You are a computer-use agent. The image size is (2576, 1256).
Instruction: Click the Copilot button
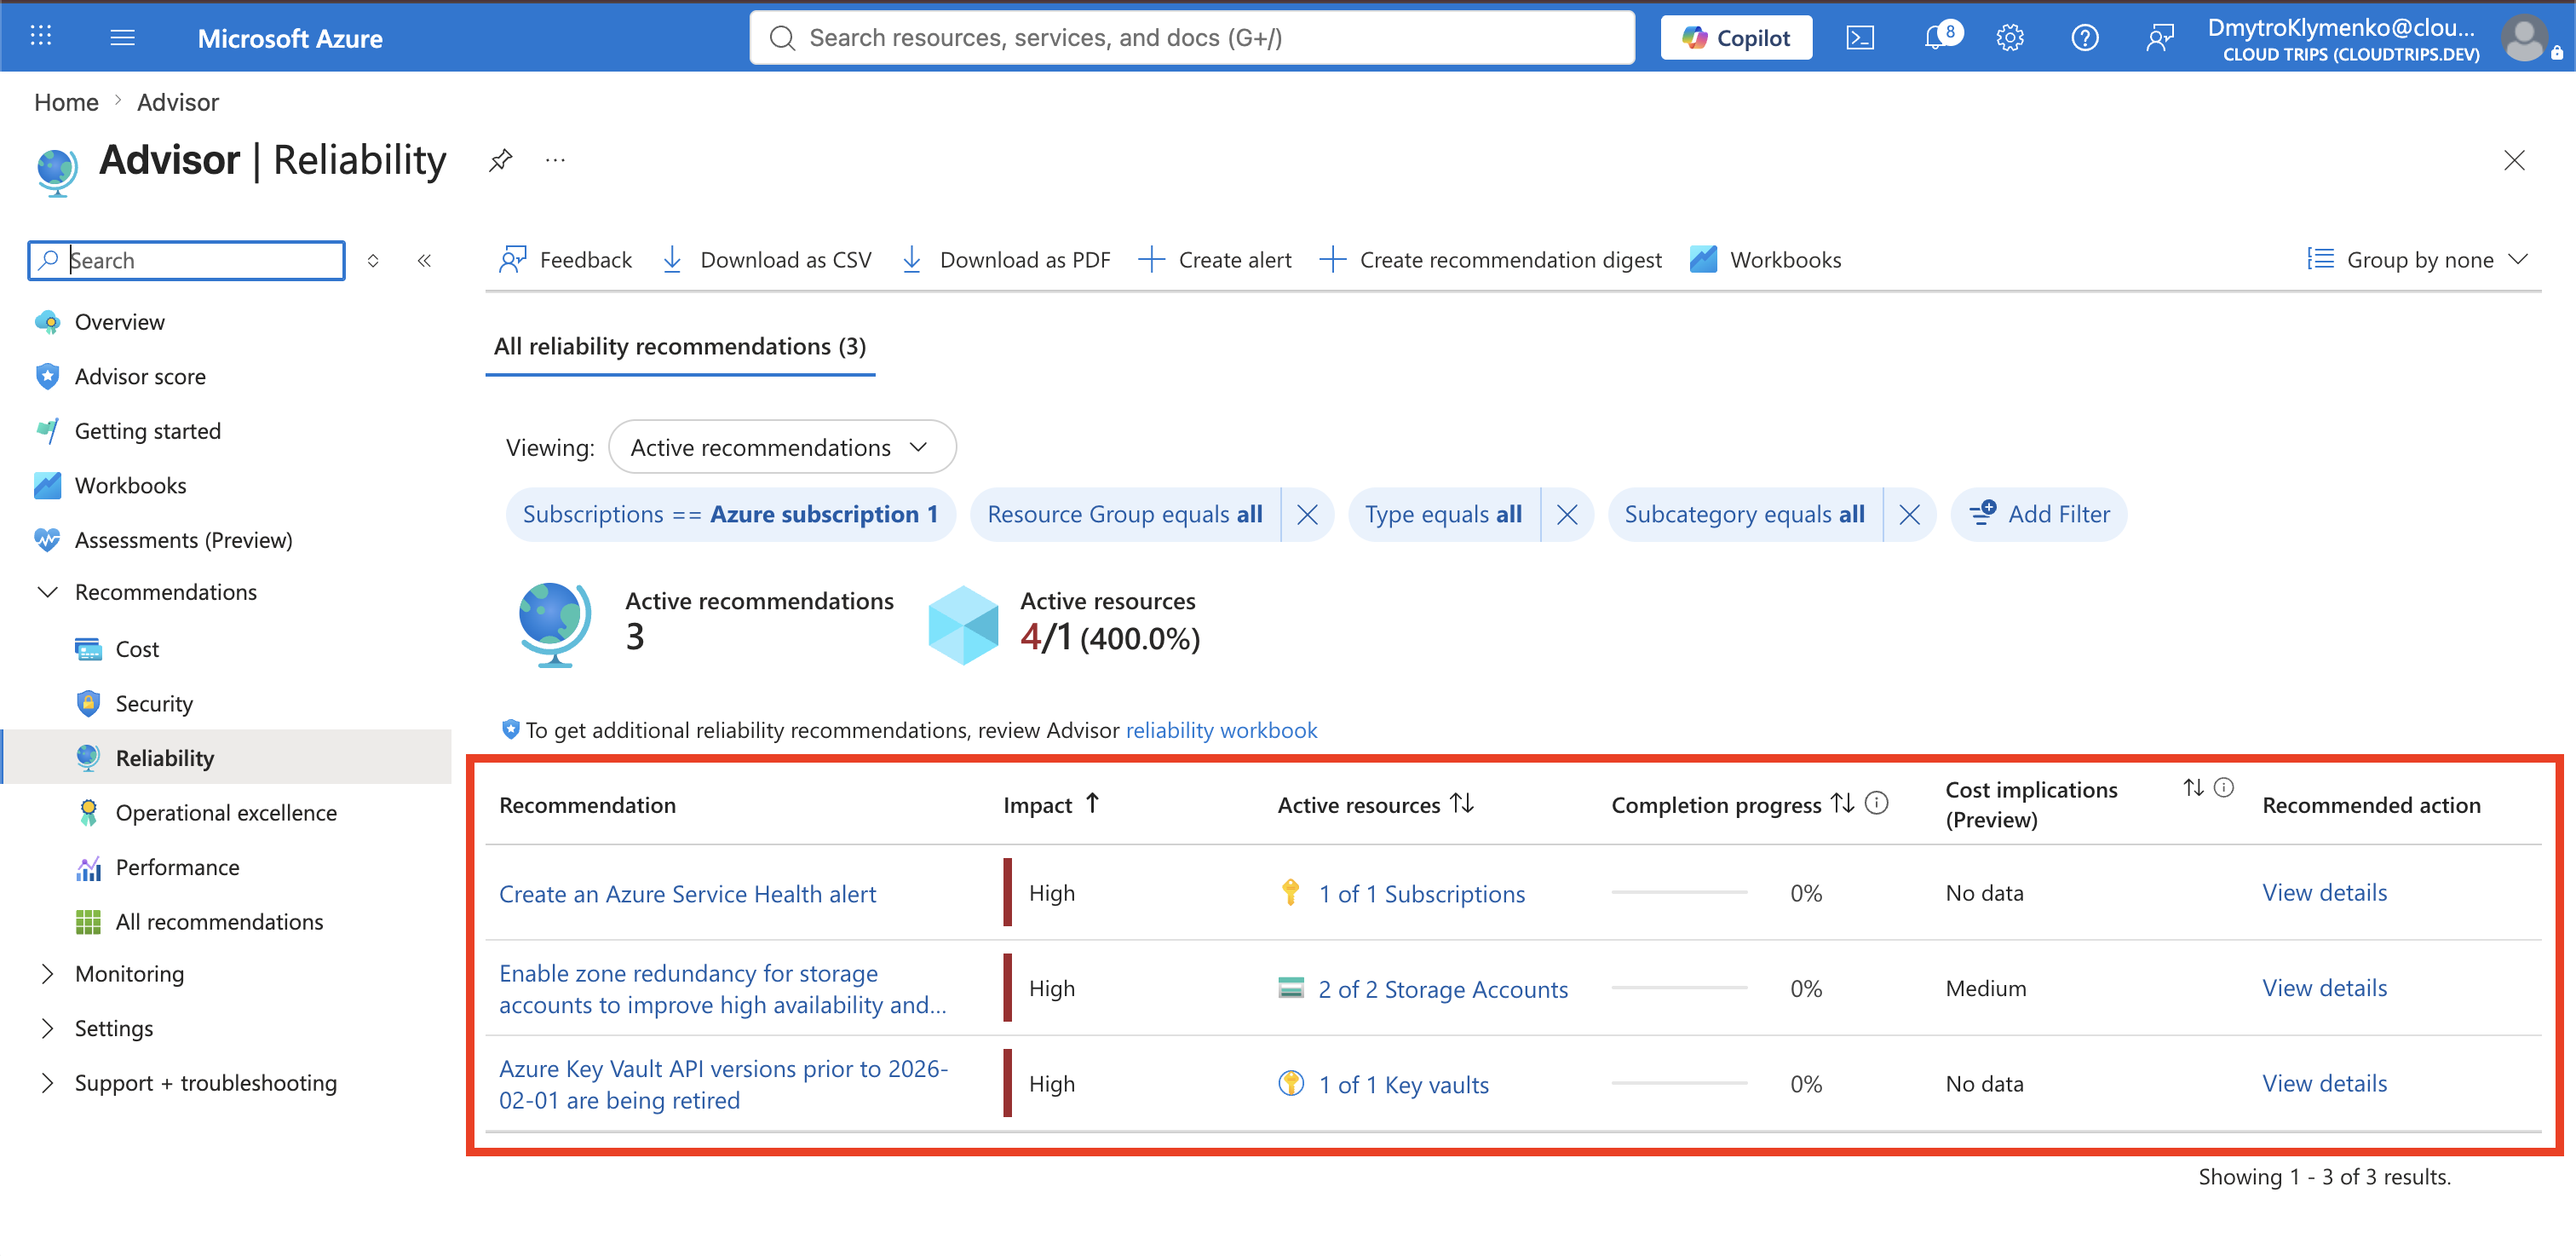[1736, 38]
